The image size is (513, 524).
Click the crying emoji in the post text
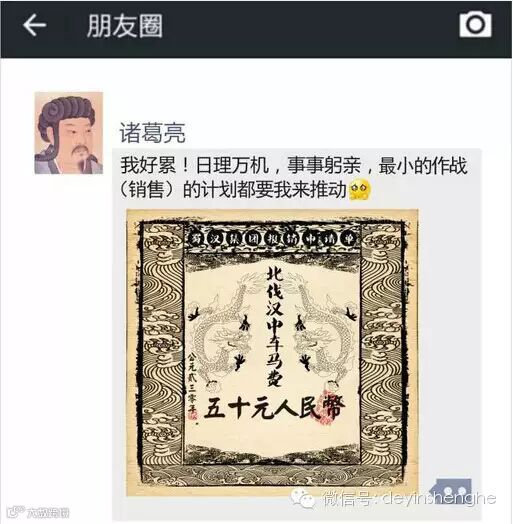(359, 189)
